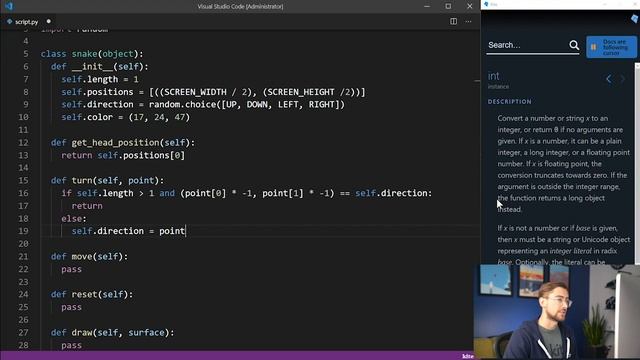The height and width of the screenshot is (360, 640).
Task: Click the 'int' heading in Kite docs
Action: (x=493, y=76)
